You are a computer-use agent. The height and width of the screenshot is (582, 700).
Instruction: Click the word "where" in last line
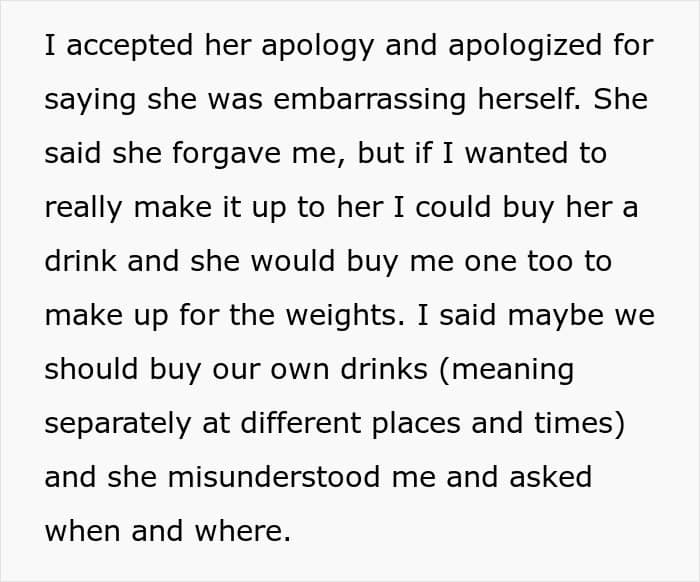pos(242,531)
